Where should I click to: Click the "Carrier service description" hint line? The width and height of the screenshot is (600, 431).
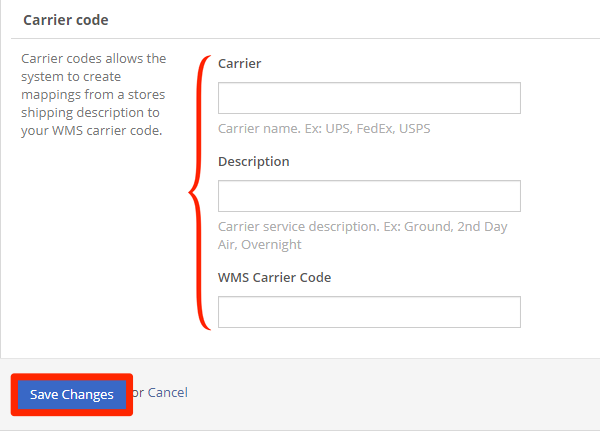point(363,227)
